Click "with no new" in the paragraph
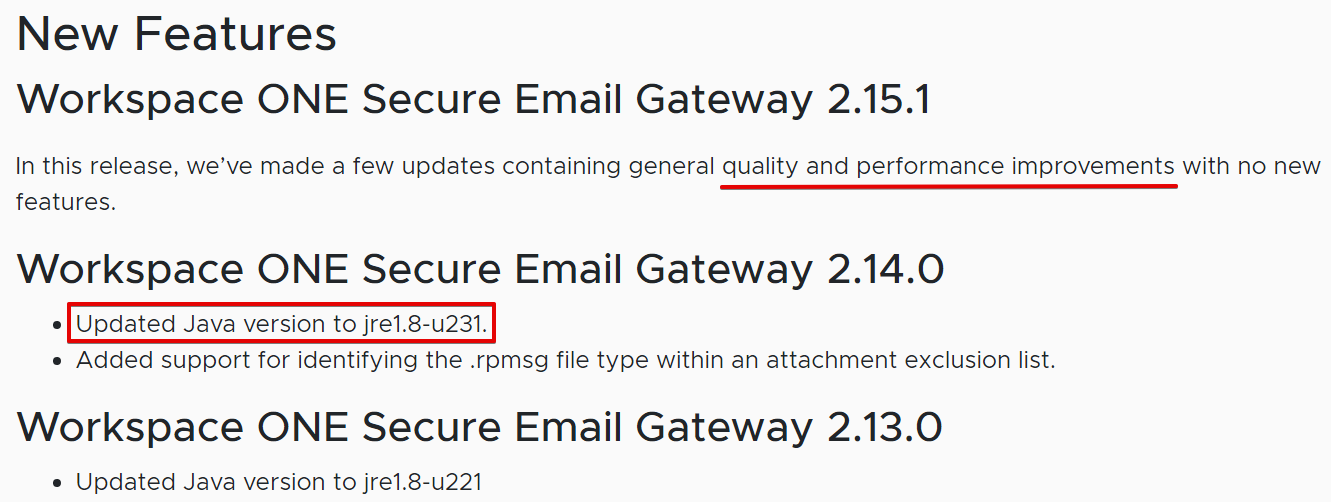This screenshot has height=502, width=1331. tap(1251, 166)
